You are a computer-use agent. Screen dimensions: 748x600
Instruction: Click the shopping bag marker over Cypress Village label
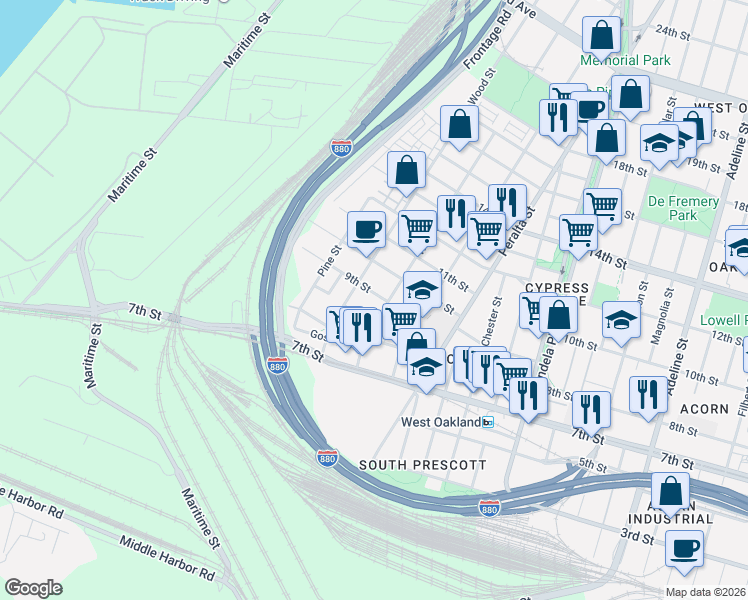(x=558, y=318)
